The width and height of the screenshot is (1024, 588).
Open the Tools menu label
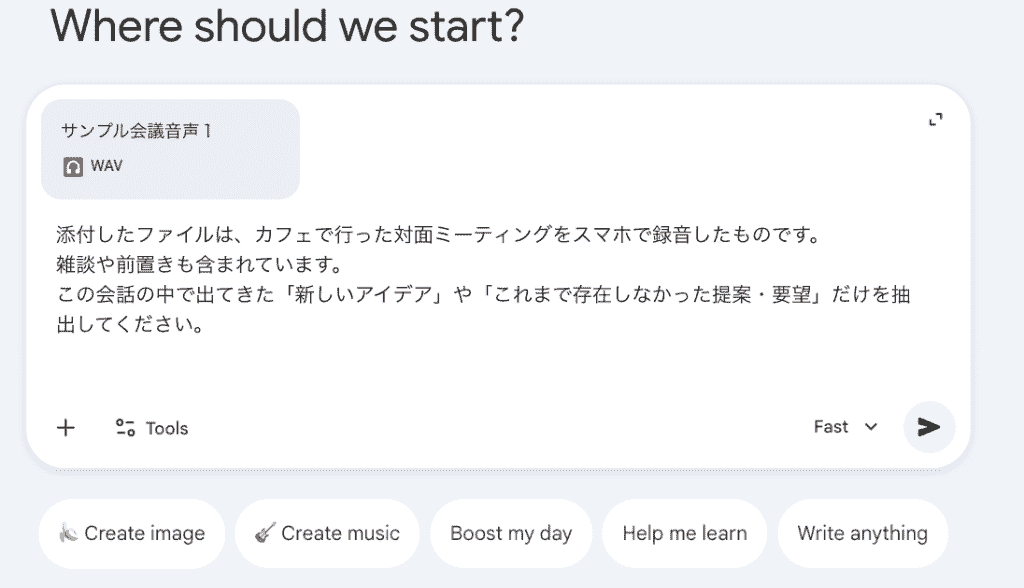click(167, 428)
